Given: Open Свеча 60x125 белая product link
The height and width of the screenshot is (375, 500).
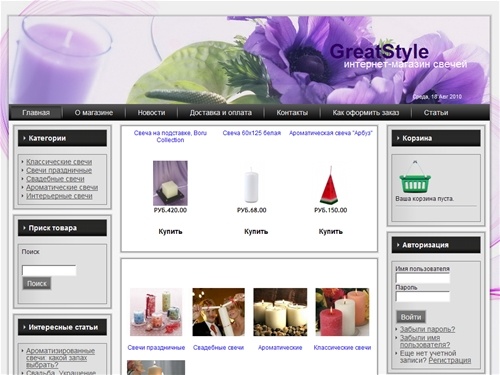Looking at the screenshot, I should [x=252, y=133].
